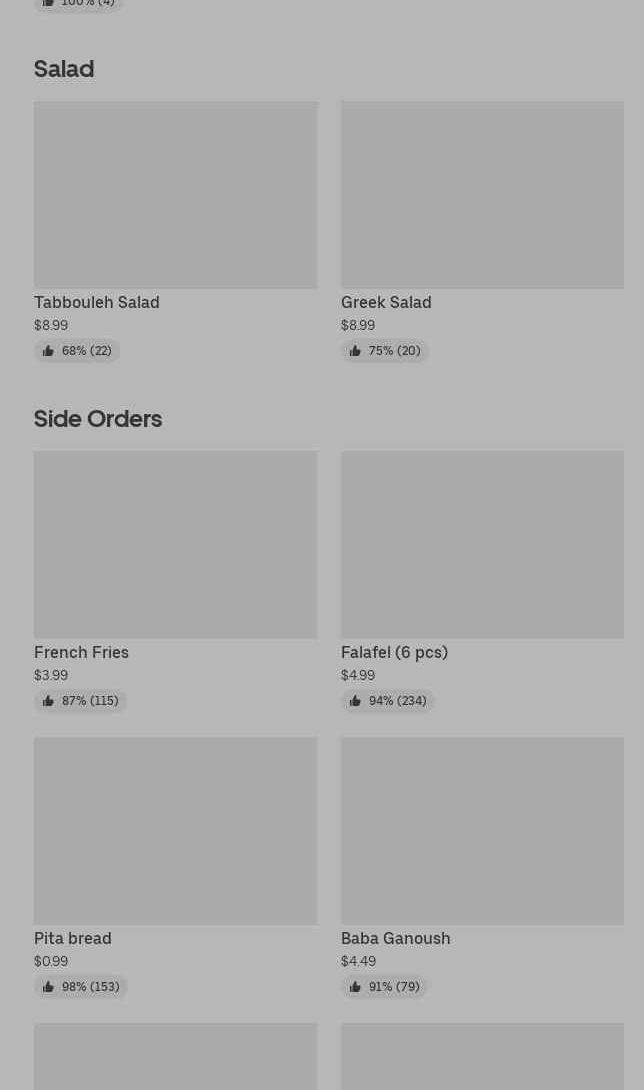Open the Tabbouleh Salad item image
This screenshot has height=1090, width=644.
tap(175, 195)
